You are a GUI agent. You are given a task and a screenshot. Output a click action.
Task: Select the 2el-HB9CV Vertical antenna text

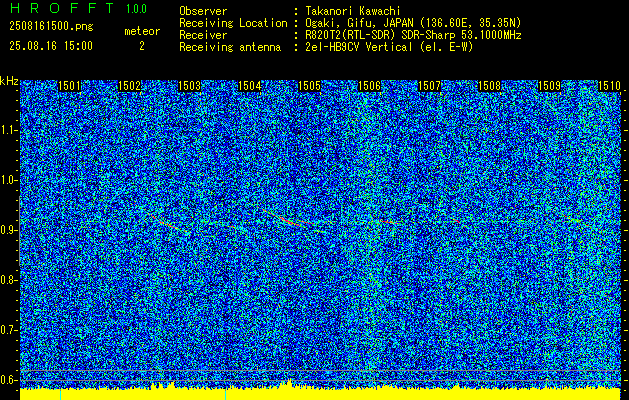click(x=389, y=47)
